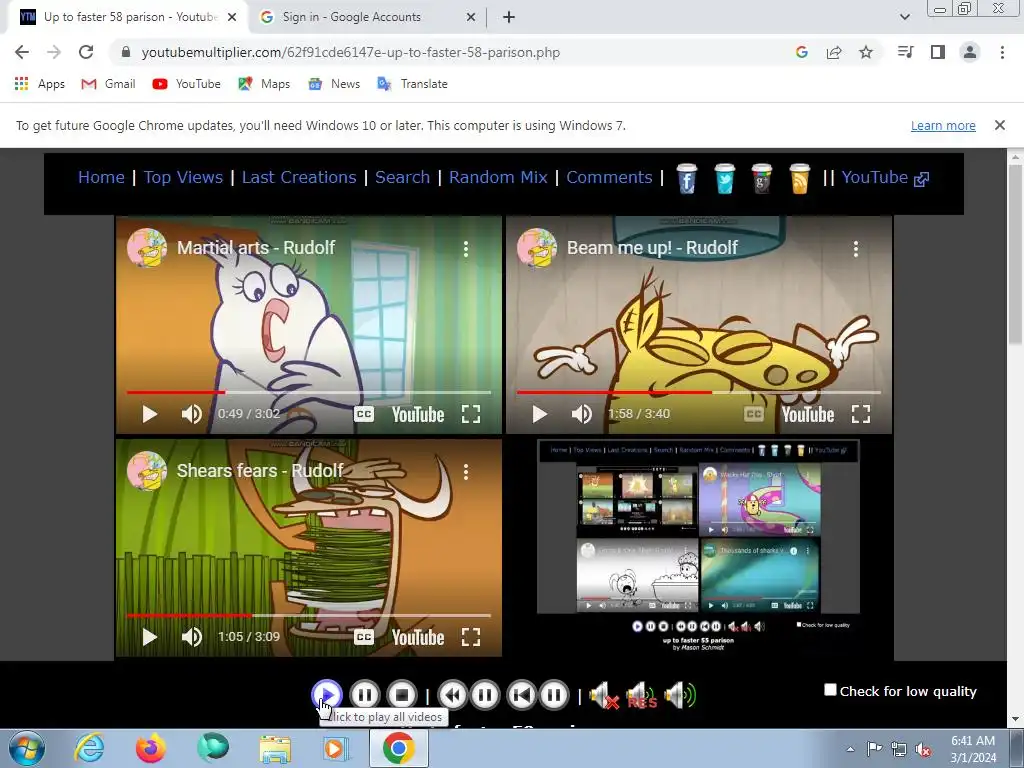This screenshot has width=1024, height=768.
Task: Open the site's Search link
Action: coord(402,178)
